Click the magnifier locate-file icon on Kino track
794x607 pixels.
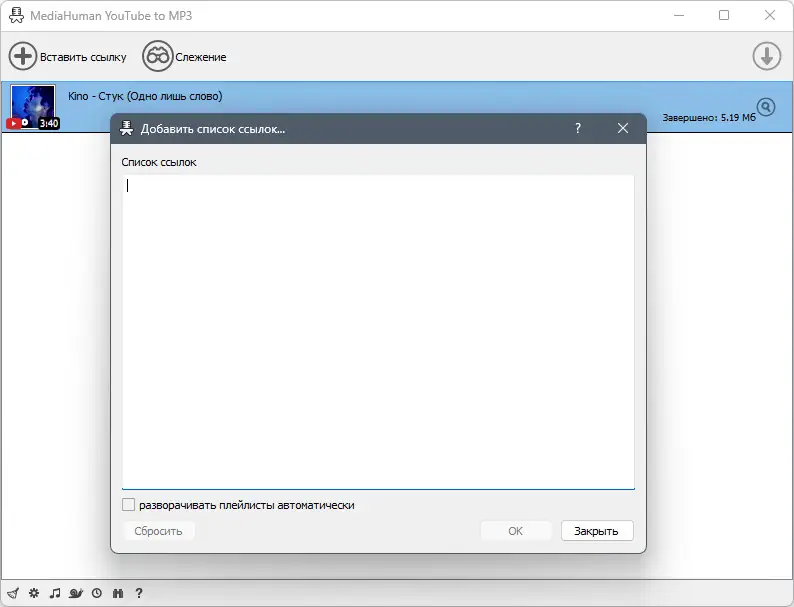(x=766, y=107)
